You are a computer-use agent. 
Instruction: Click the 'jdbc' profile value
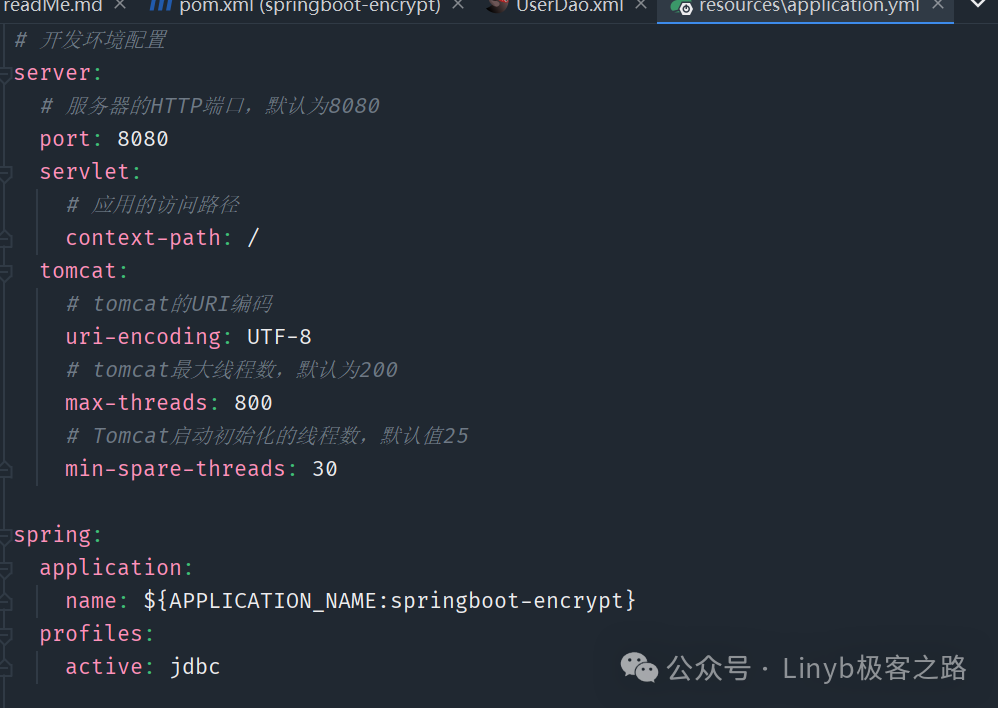195,667
